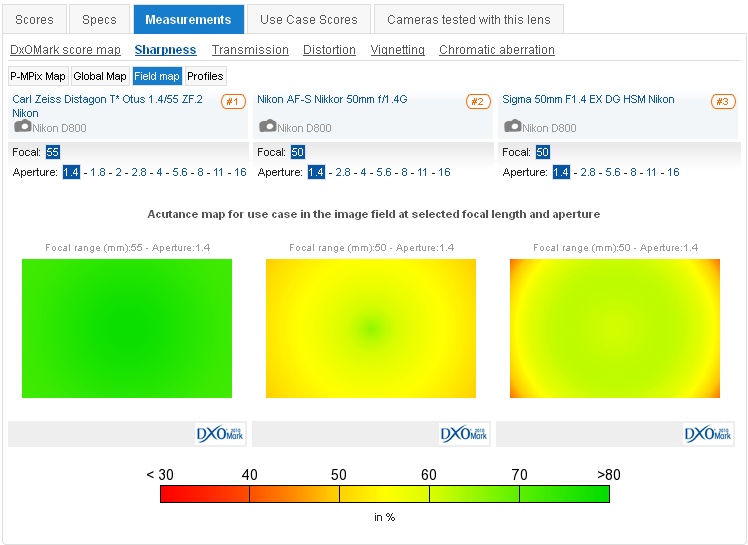The width and height of the screenshot is (748, 545).
Task: Choose aperture 4 for Carl Zeiss lens
Action: tap(159, 172)
